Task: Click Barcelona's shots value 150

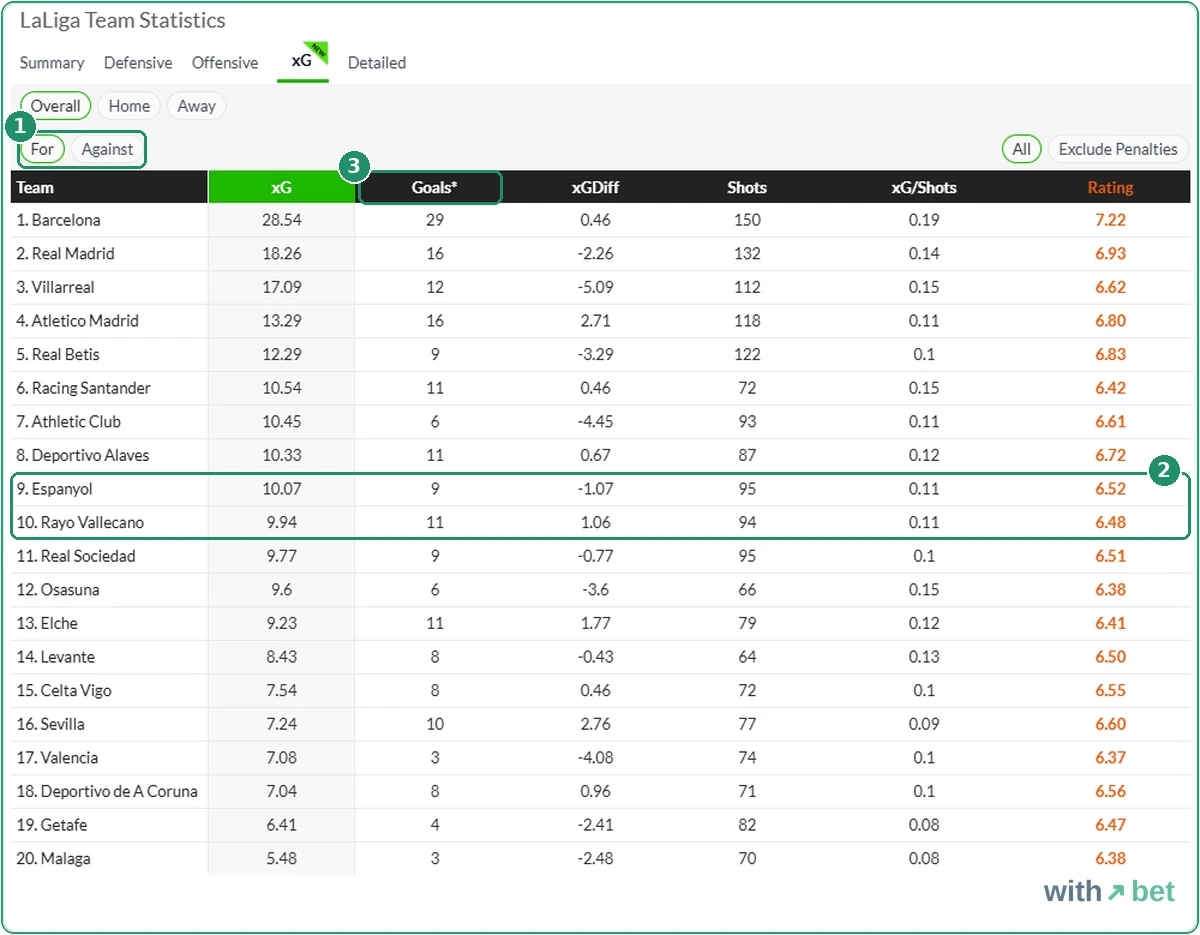Action: pos(747,220)
